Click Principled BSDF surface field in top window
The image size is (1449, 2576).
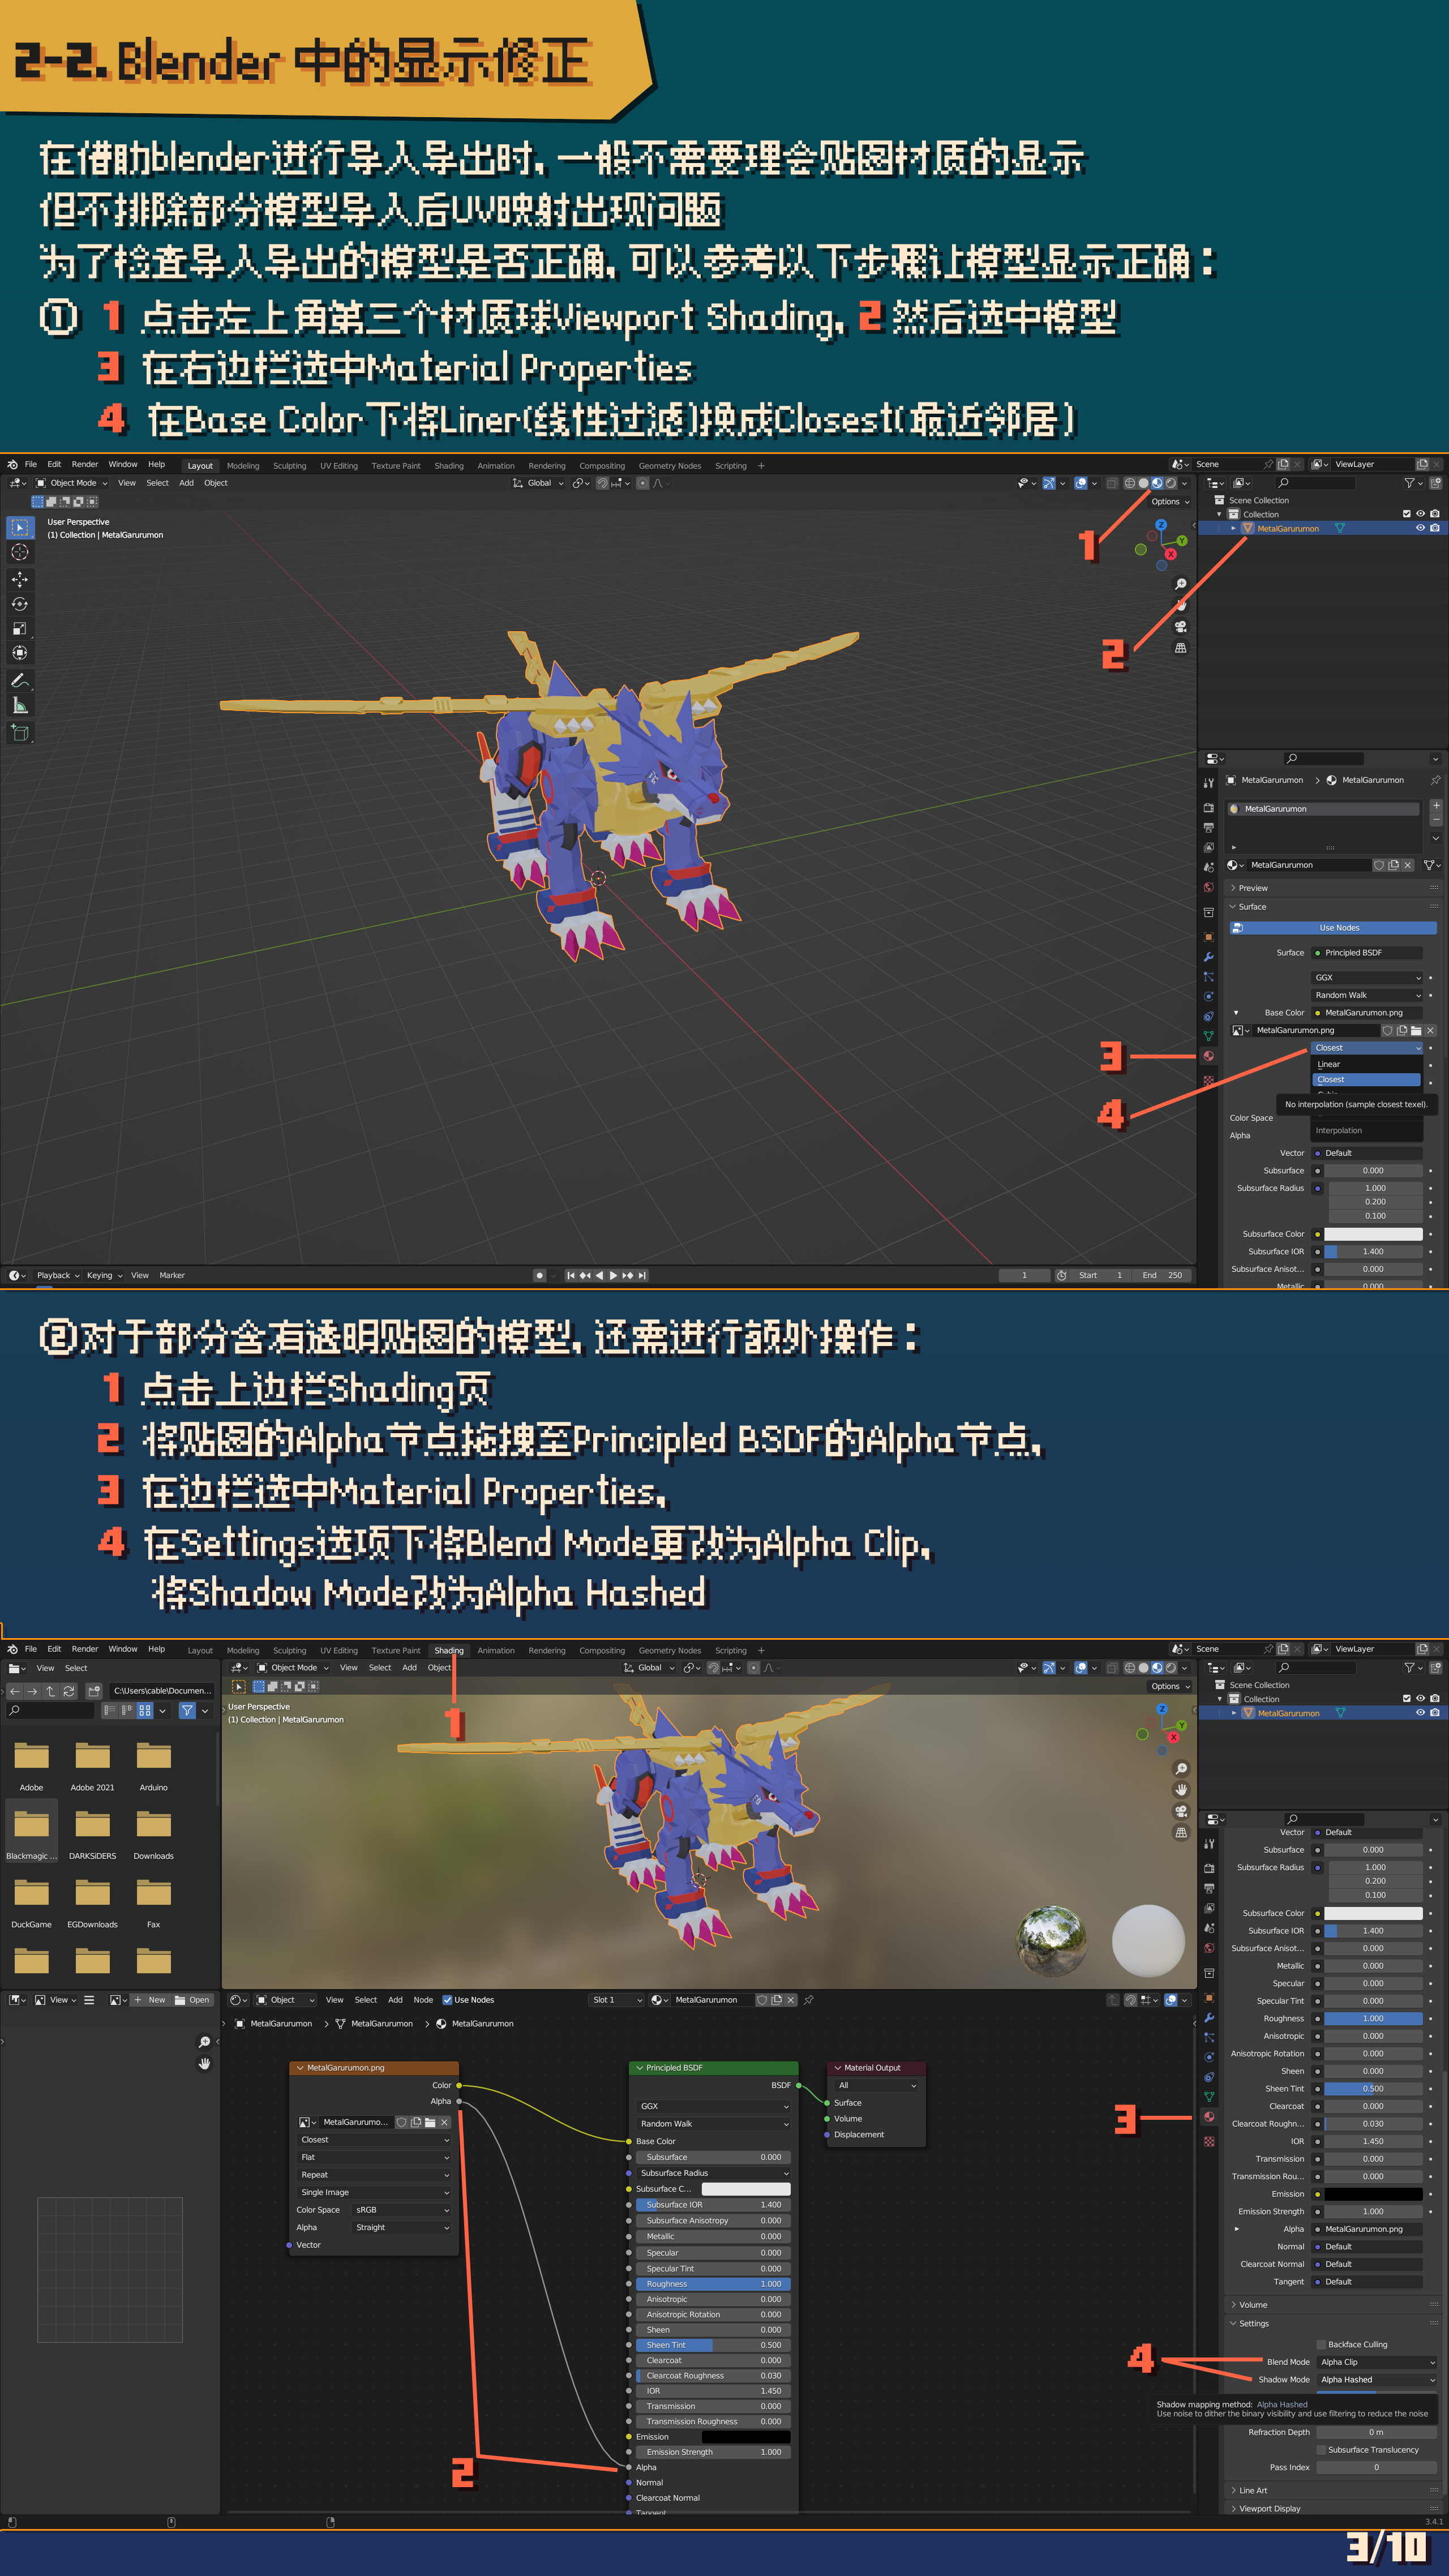1366,953
